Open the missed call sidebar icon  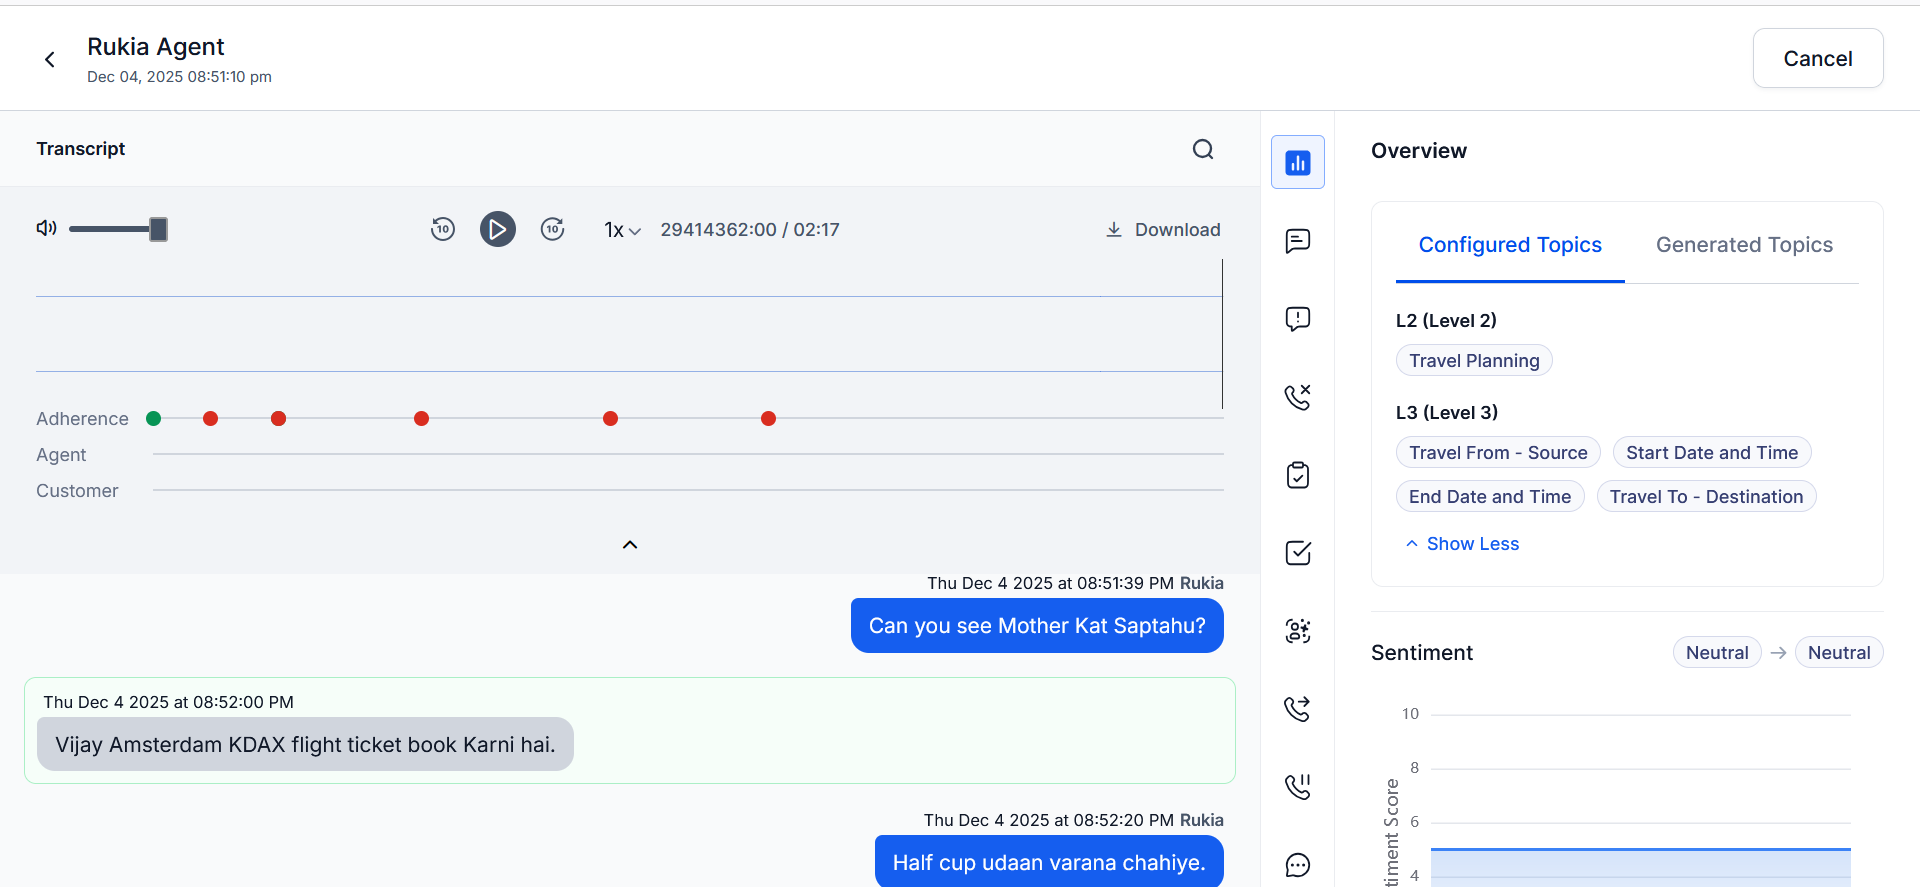pyautogui.click(x=1298, y=397)
